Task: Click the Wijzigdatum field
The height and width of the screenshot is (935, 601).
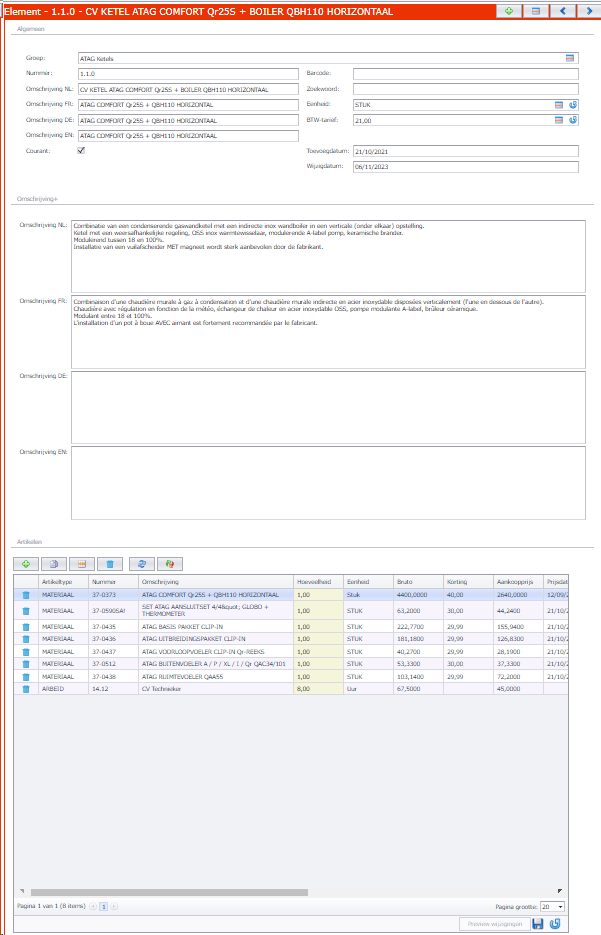Action: coord(466,166)
